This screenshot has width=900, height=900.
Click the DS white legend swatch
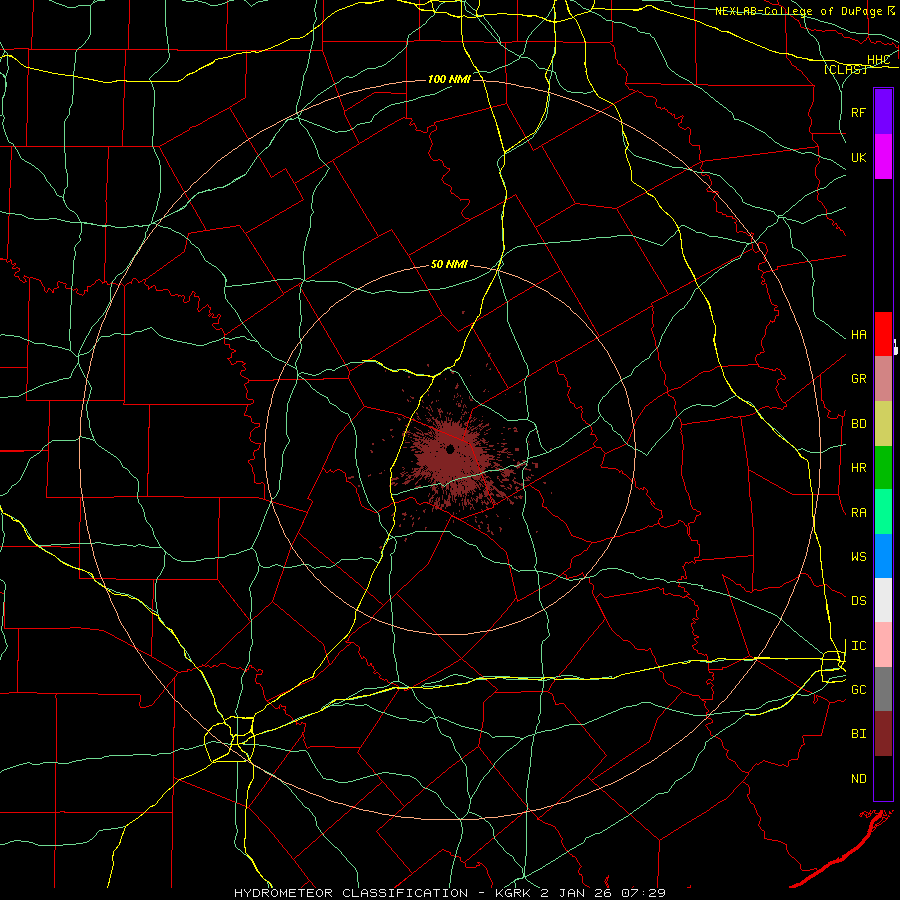coord(883,600)
